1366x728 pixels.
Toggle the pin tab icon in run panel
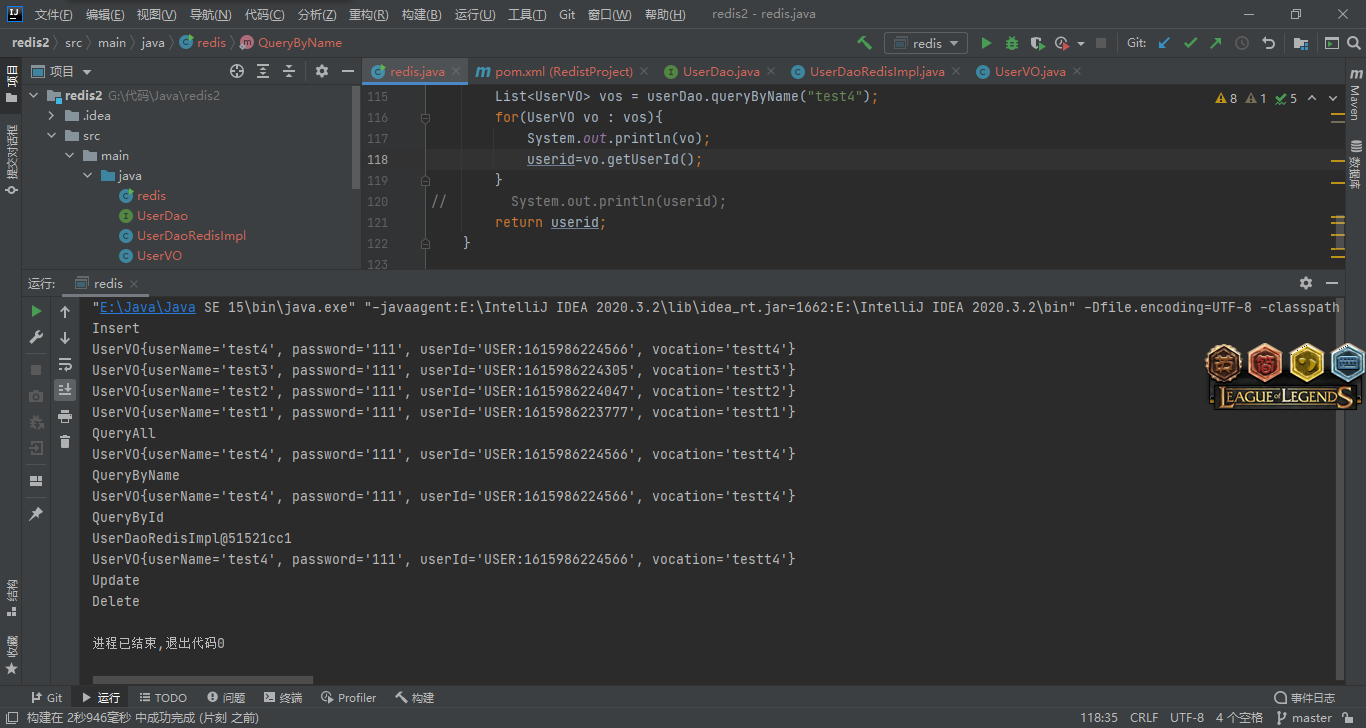click(x=36, y=513)
